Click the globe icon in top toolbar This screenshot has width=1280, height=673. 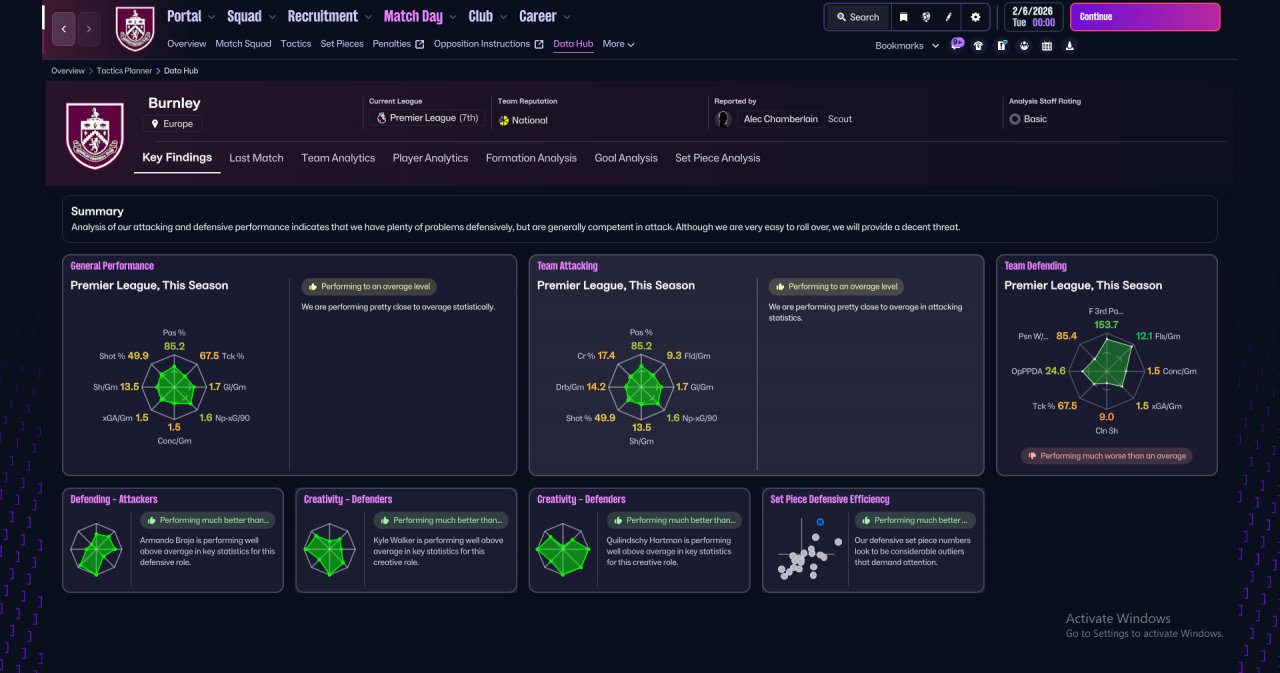[927, 17]
